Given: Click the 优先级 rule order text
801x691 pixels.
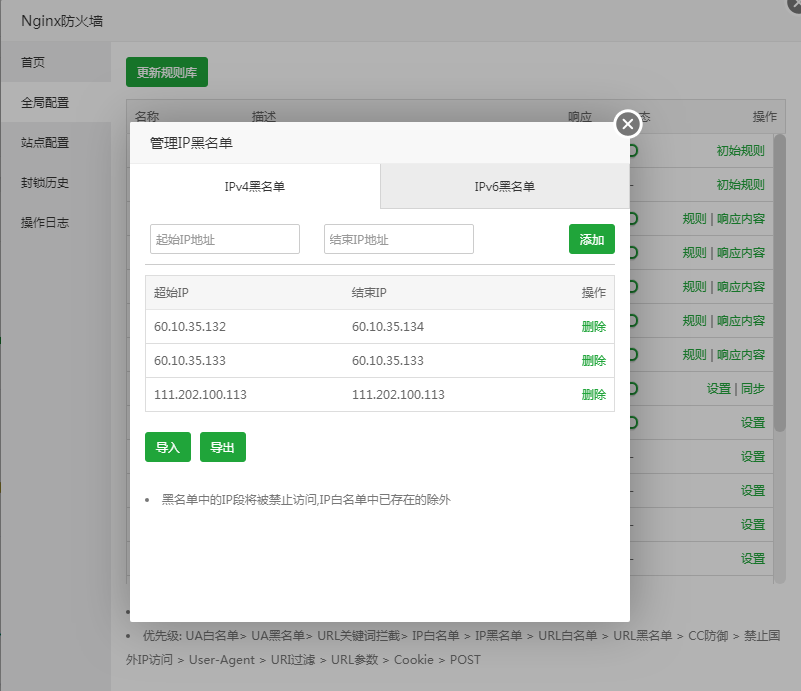Looking at the screenshot, I should coord(453,648).
